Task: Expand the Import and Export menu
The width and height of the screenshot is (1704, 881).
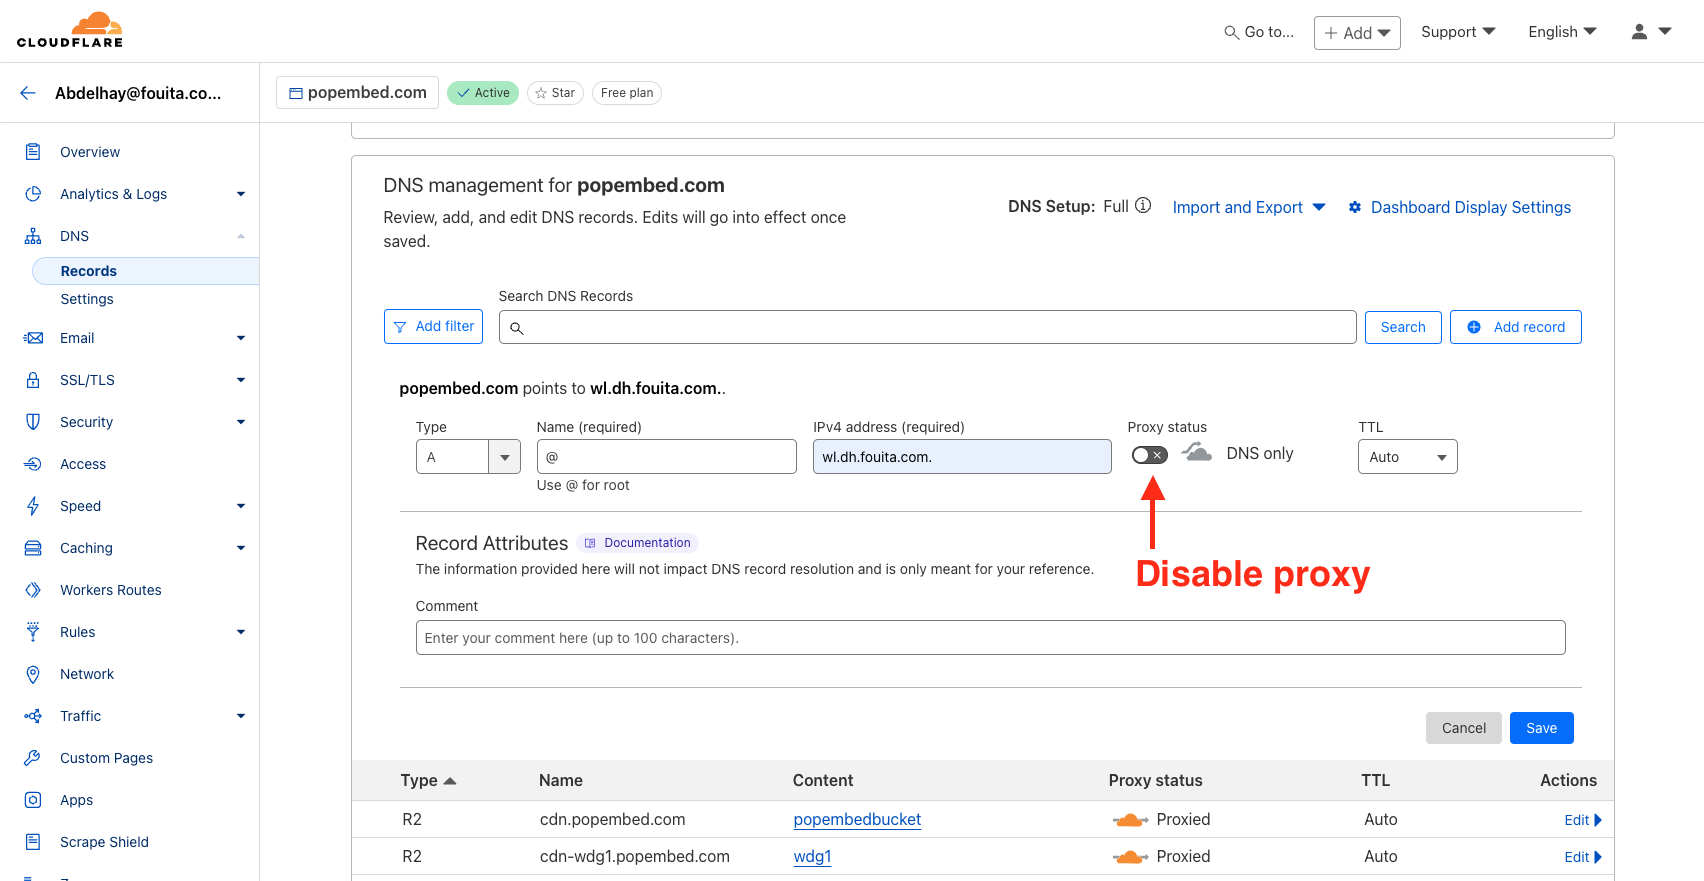Action: point(1249,207)
